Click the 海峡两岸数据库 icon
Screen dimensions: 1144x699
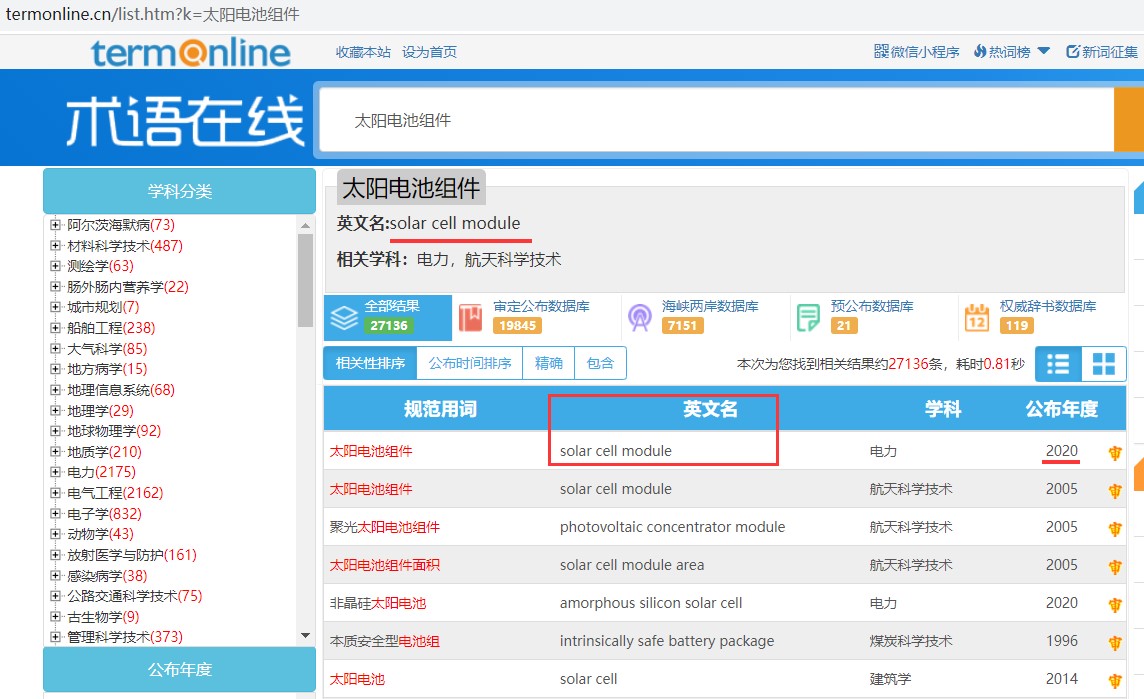(x=639, y=318)
